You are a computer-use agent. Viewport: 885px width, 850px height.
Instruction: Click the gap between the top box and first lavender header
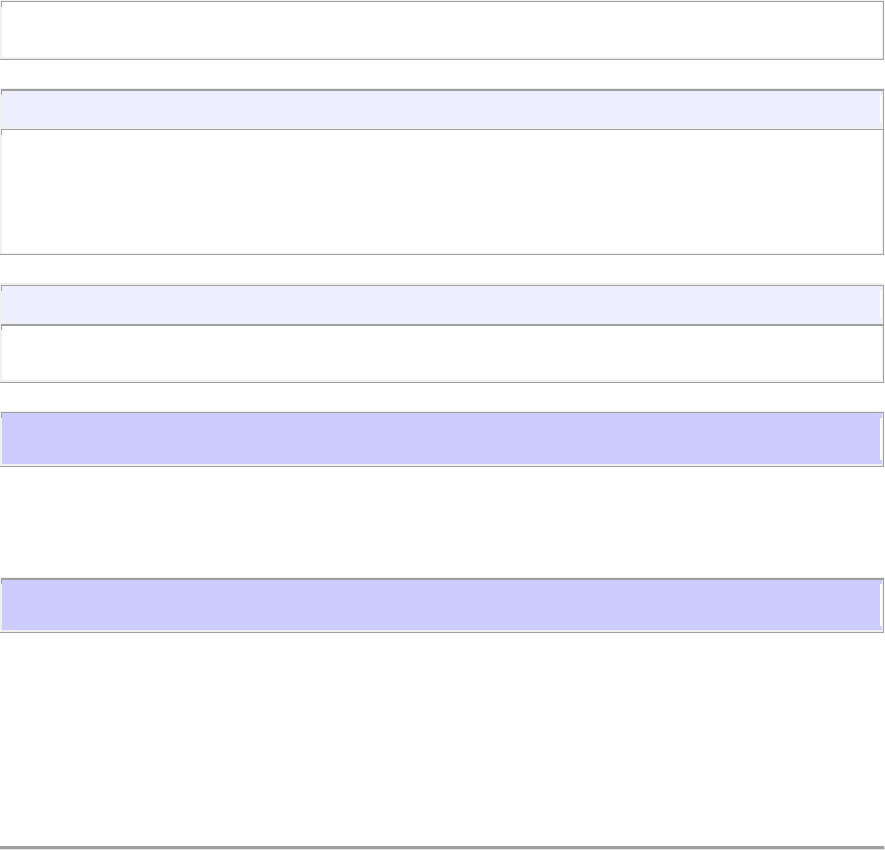[442, 74]
